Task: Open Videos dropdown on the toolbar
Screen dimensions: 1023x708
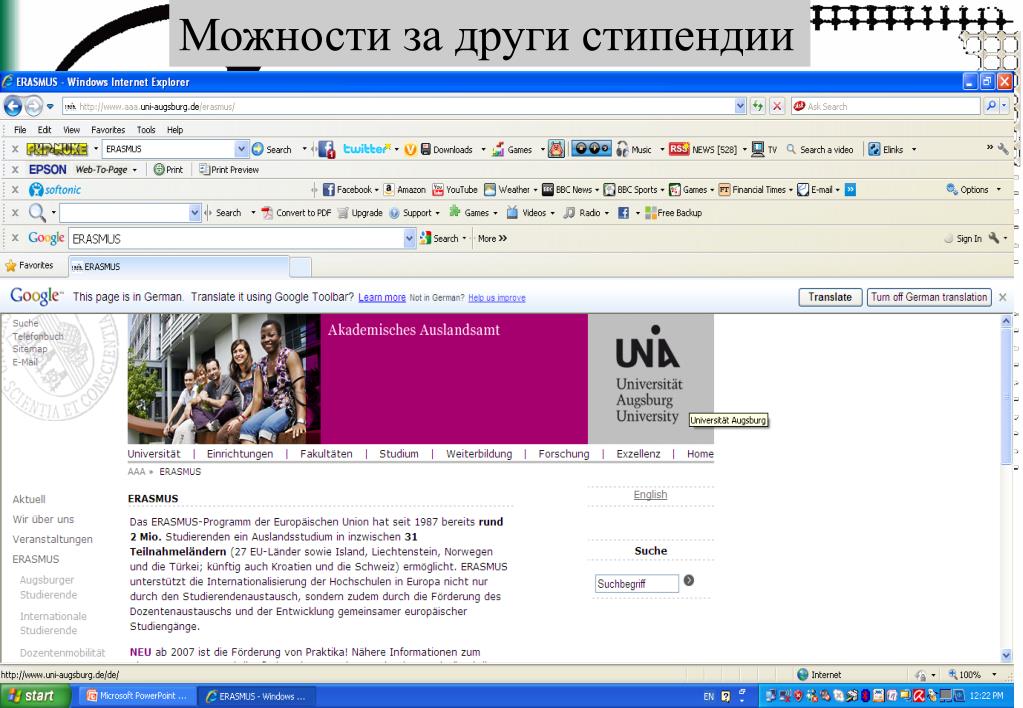Action: [x=530, y=213]
